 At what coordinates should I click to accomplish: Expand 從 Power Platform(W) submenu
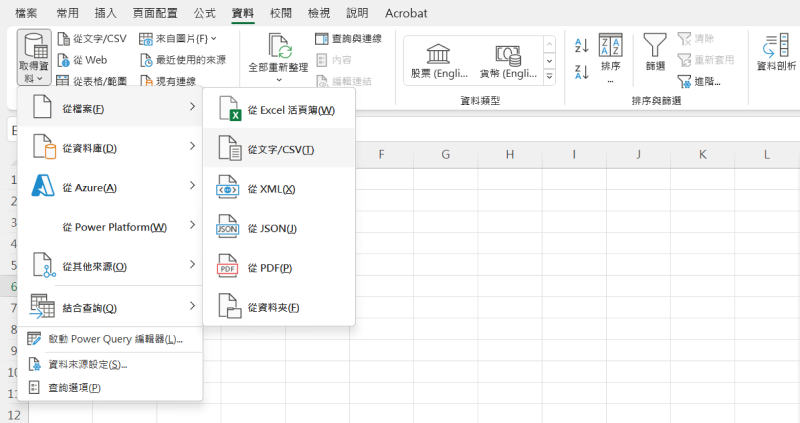point(110,227)
